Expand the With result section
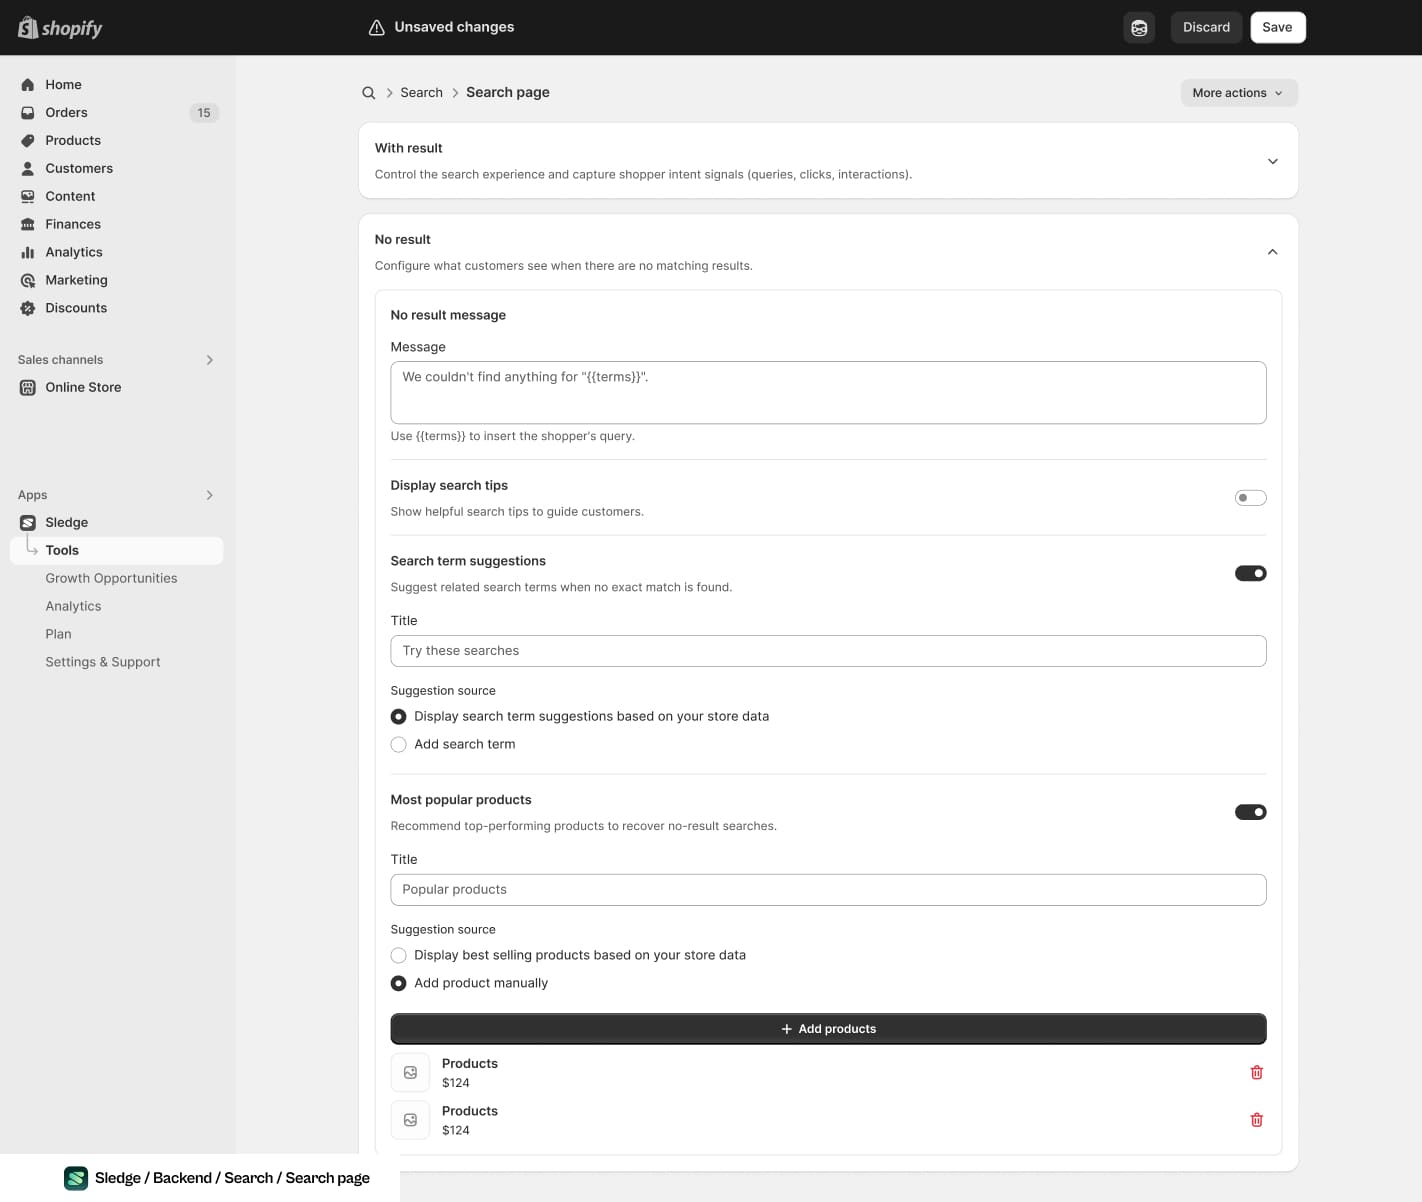The width and height of the screenshot is (1422, 1202). click(x=1273, y=161)
